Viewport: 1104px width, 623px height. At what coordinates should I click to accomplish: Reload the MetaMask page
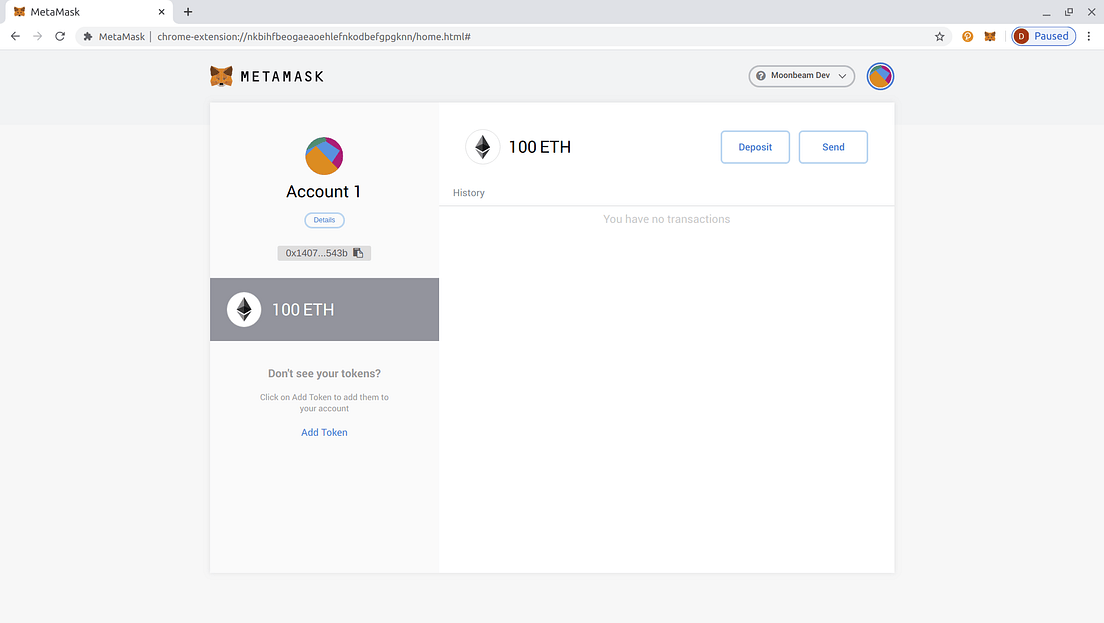(x=60, y=37)
